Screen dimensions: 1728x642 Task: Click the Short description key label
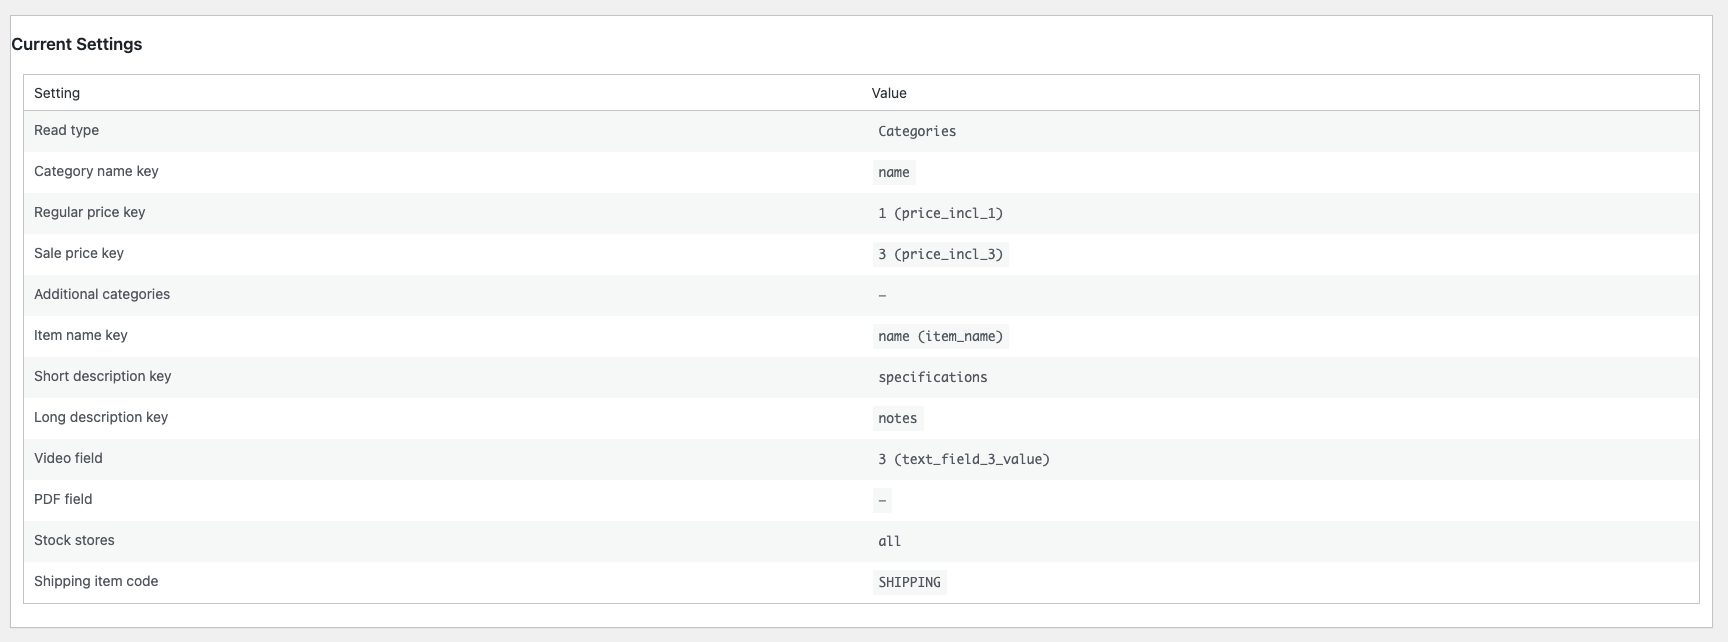point(103,376)
